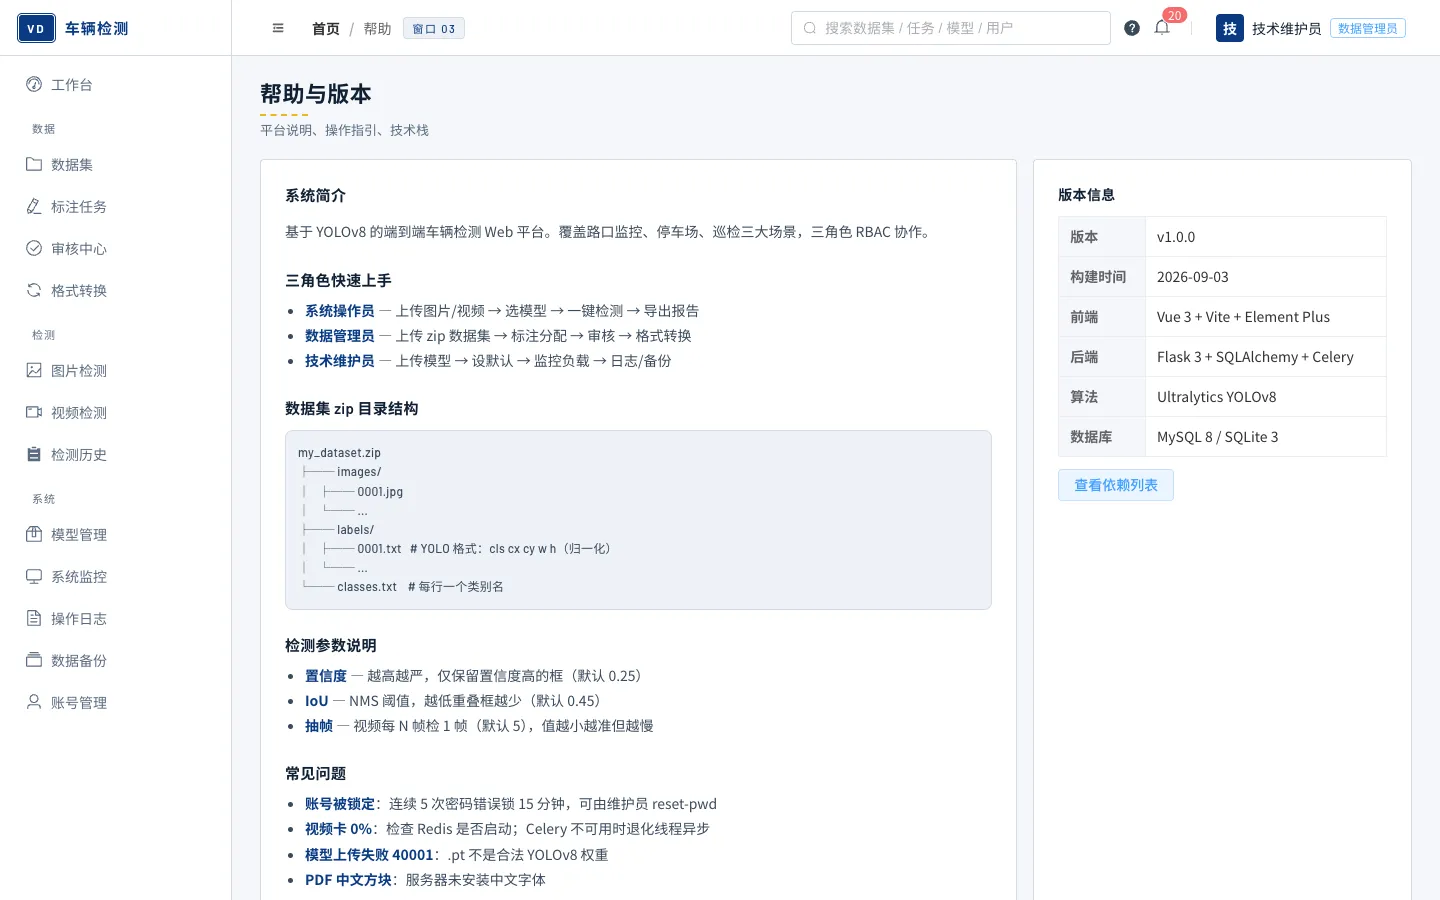Screen dimensions: 1440x900
Task: Click the 视频检测 camera icon
Action: 34,412
